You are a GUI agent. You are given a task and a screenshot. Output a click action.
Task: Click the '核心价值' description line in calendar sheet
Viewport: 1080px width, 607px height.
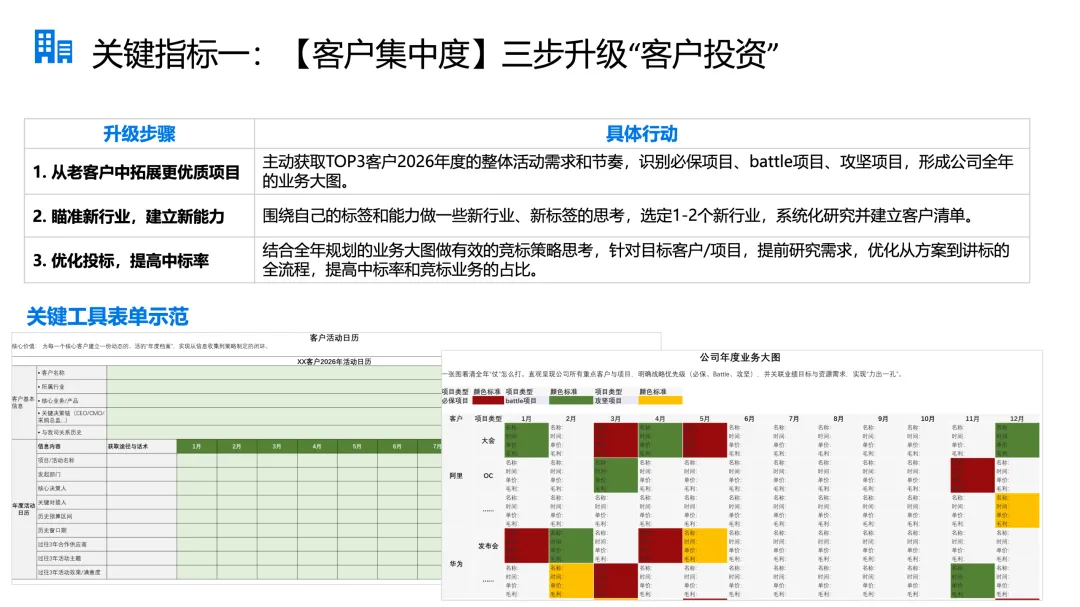pos(140,347)
